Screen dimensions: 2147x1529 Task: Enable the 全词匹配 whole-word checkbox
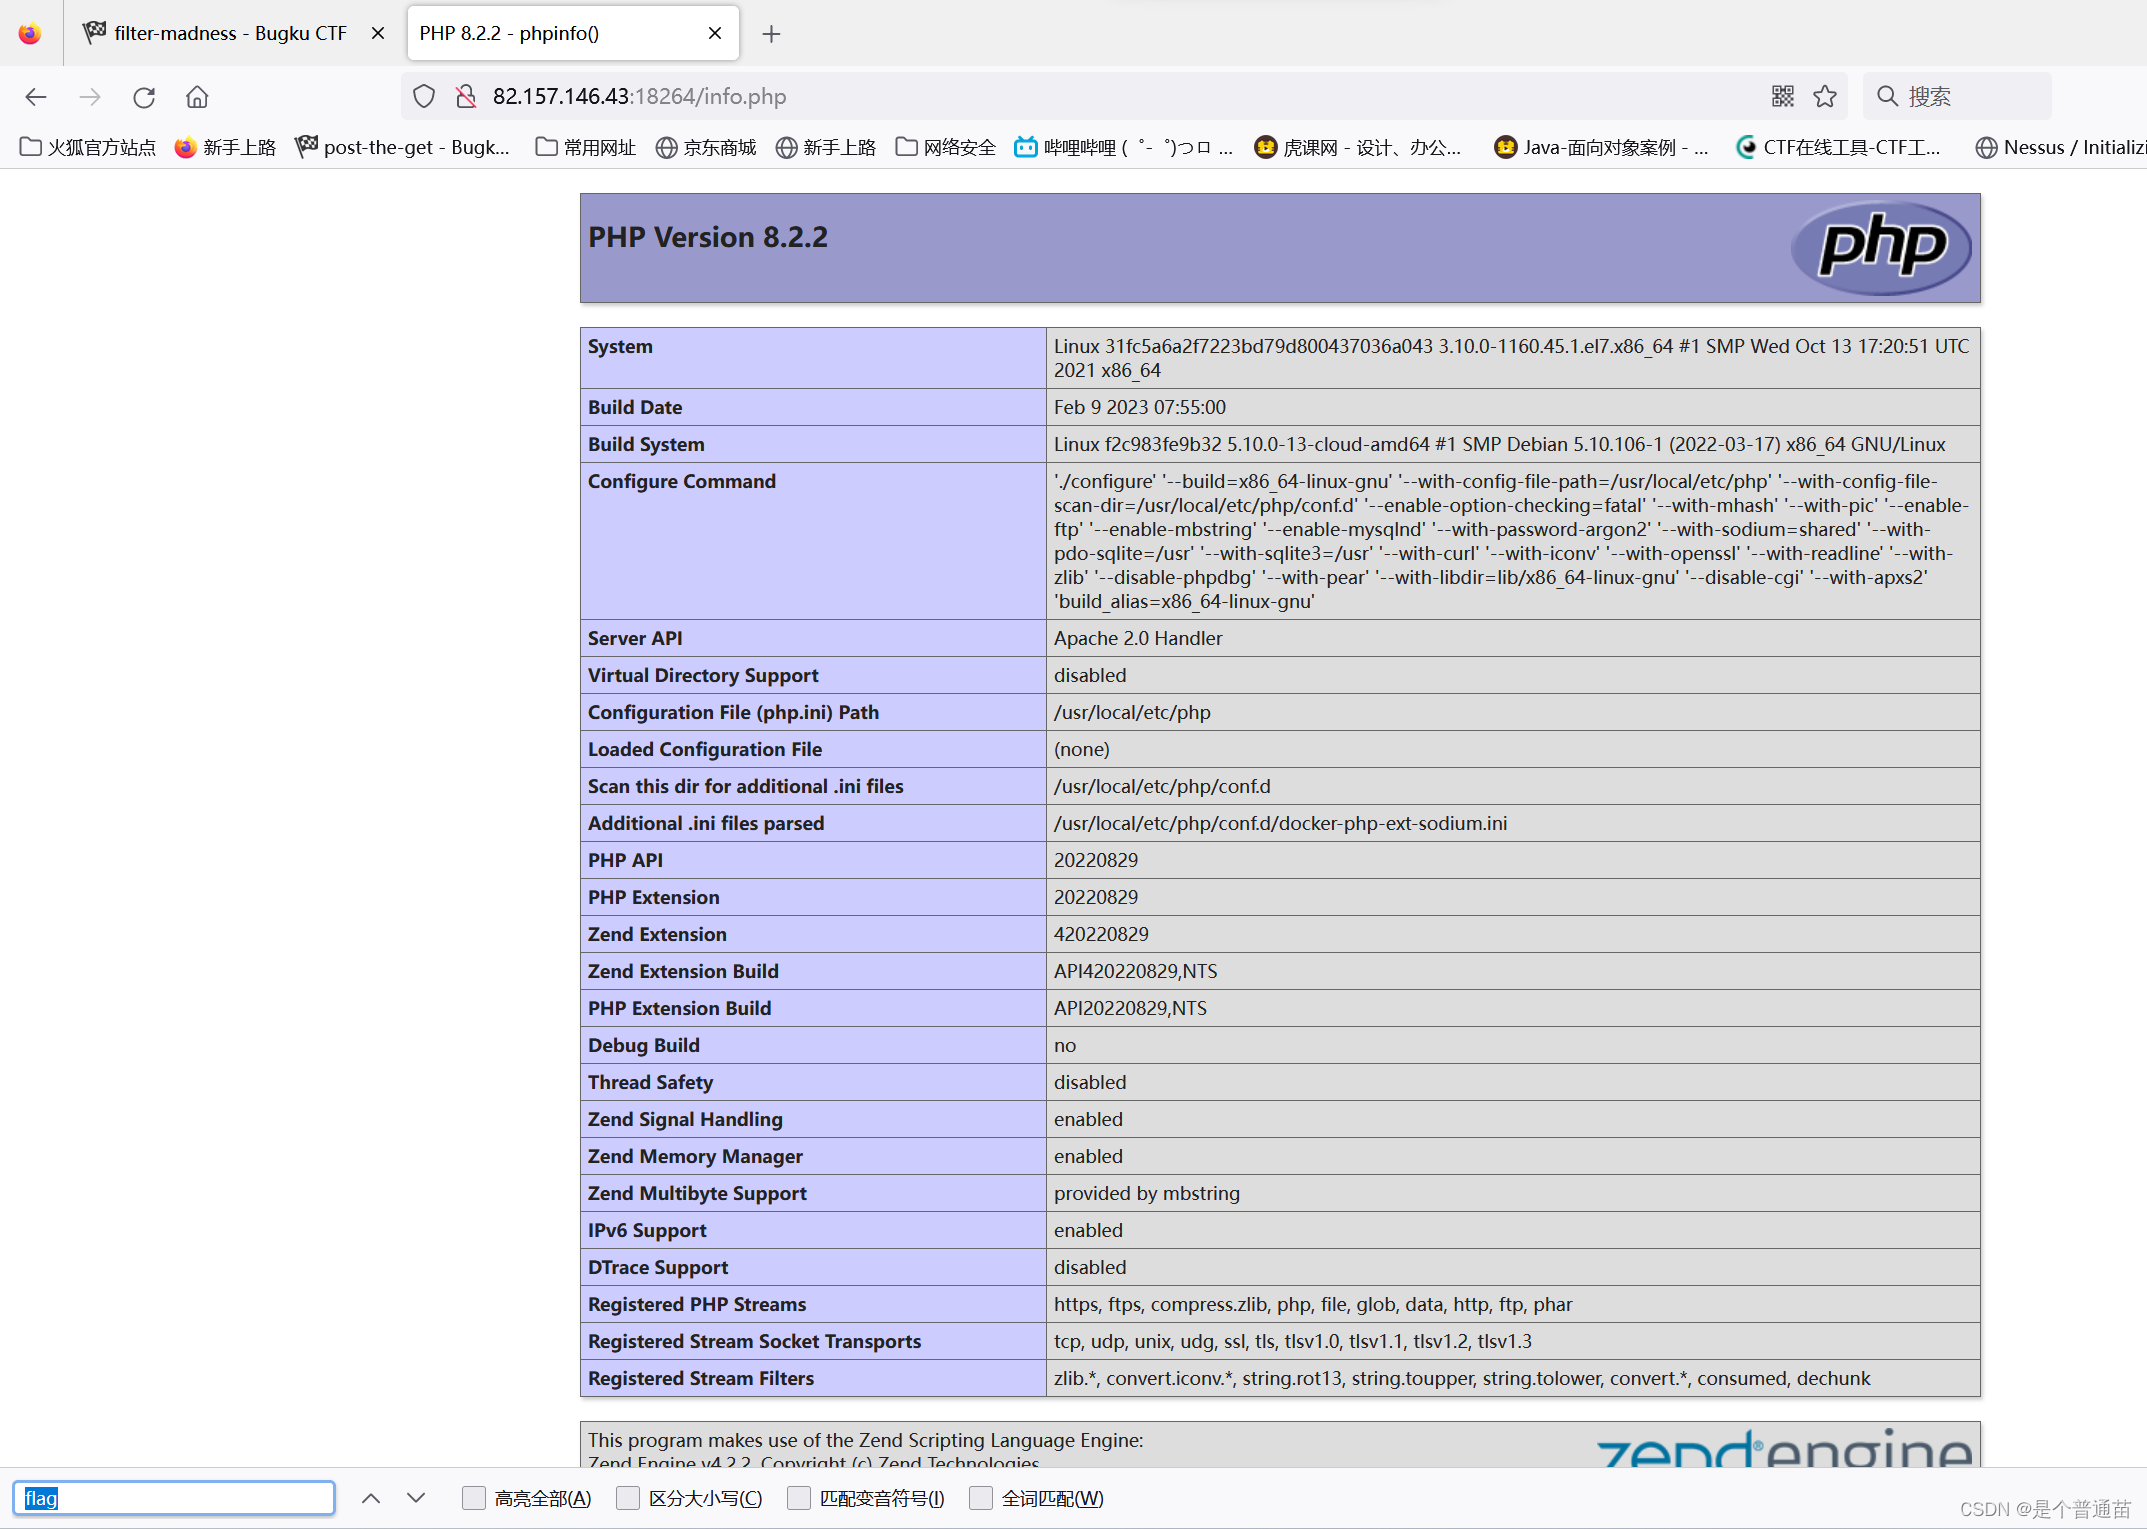point(981,1497)
